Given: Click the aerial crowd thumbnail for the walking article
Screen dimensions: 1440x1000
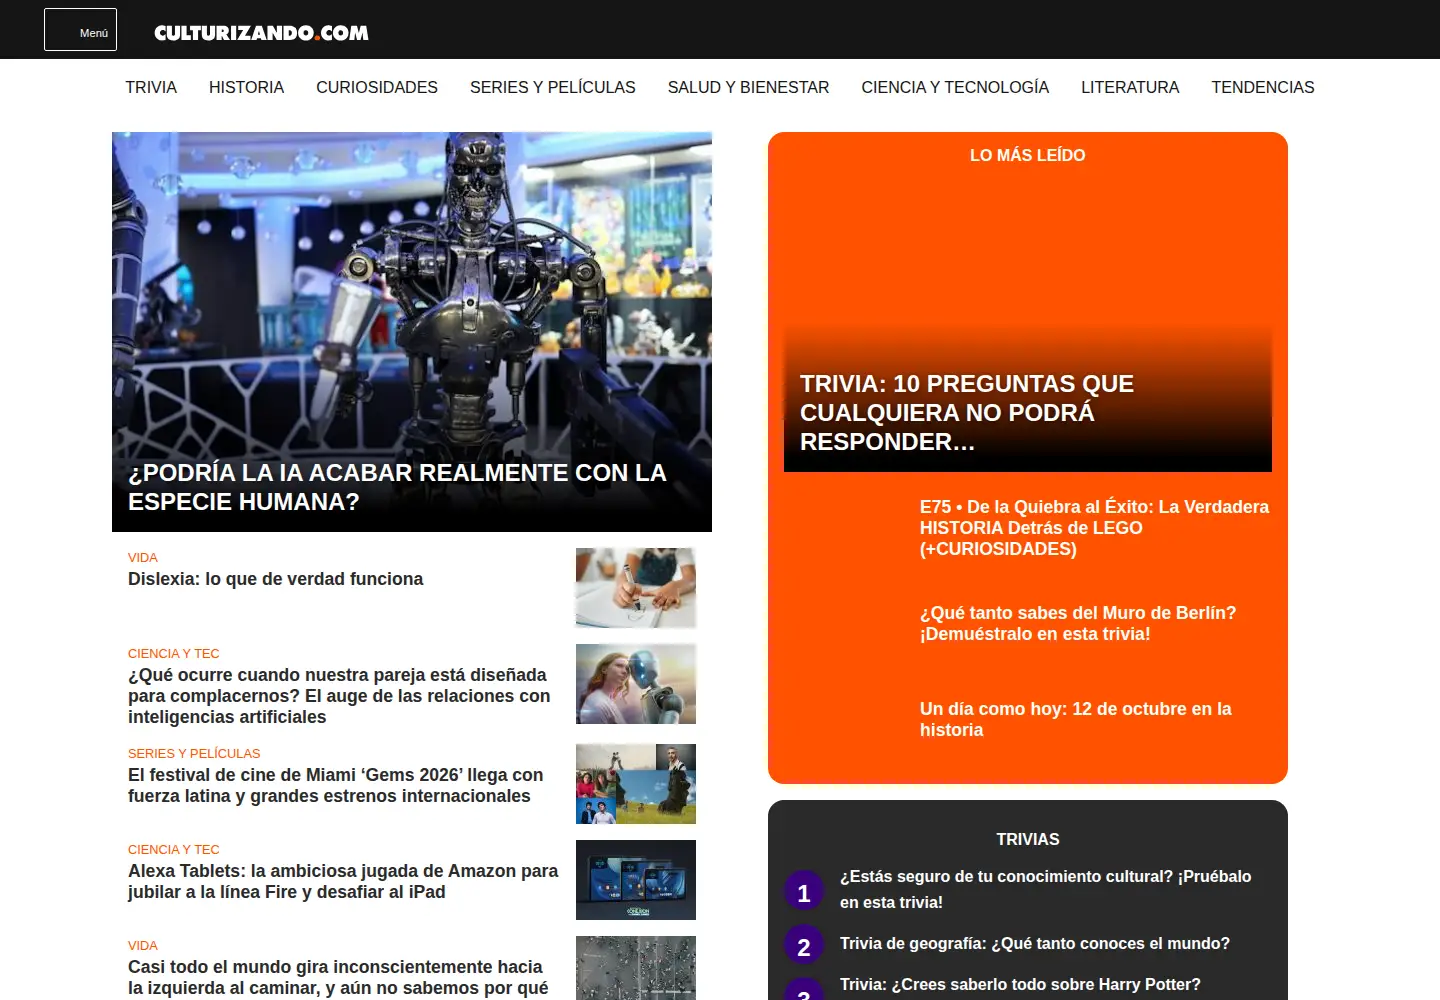Looking at the screenshot, I should tap(636, 968).
